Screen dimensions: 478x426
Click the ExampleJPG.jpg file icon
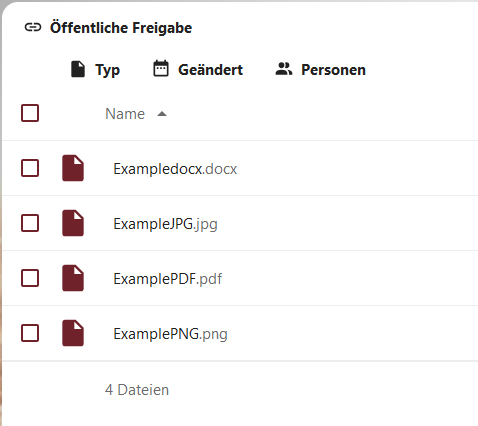pos(73,223)
